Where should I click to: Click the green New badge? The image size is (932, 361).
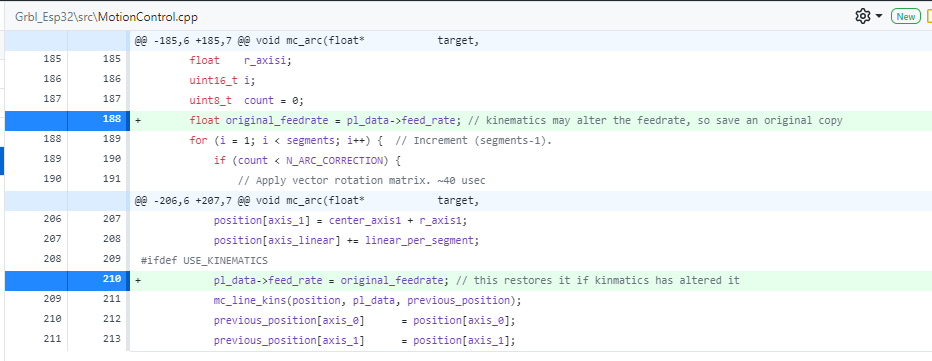coord(905,17)
